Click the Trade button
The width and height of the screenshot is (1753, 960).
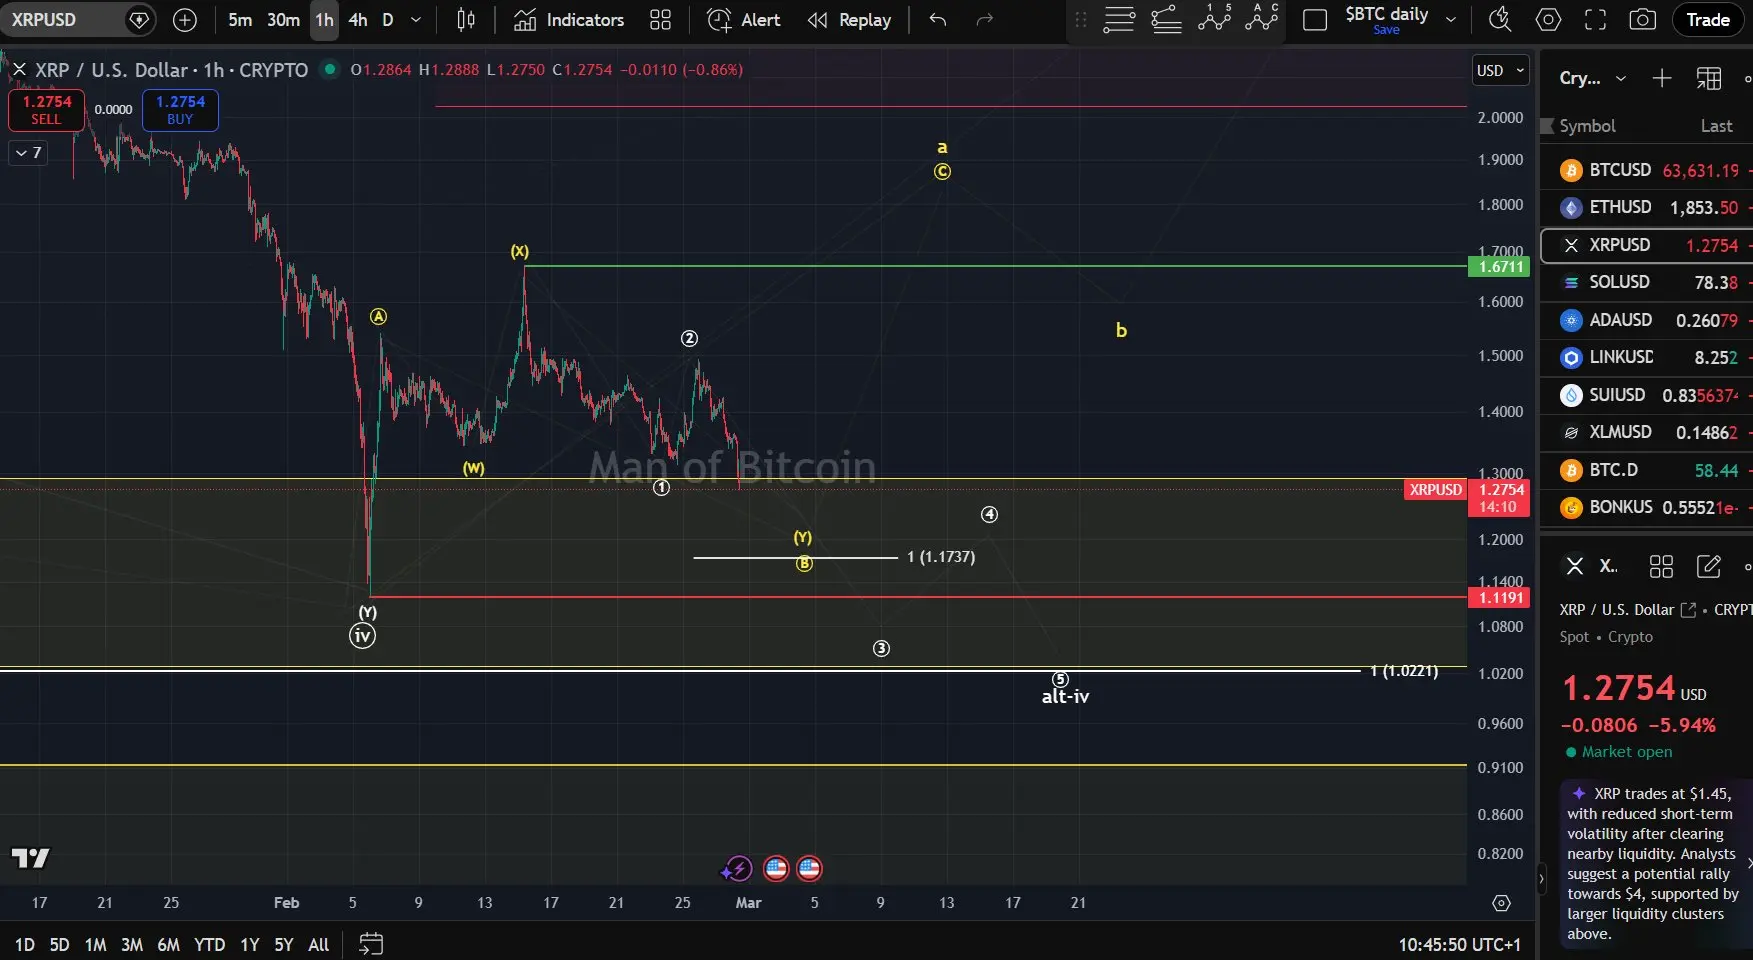pos(1708,20)
